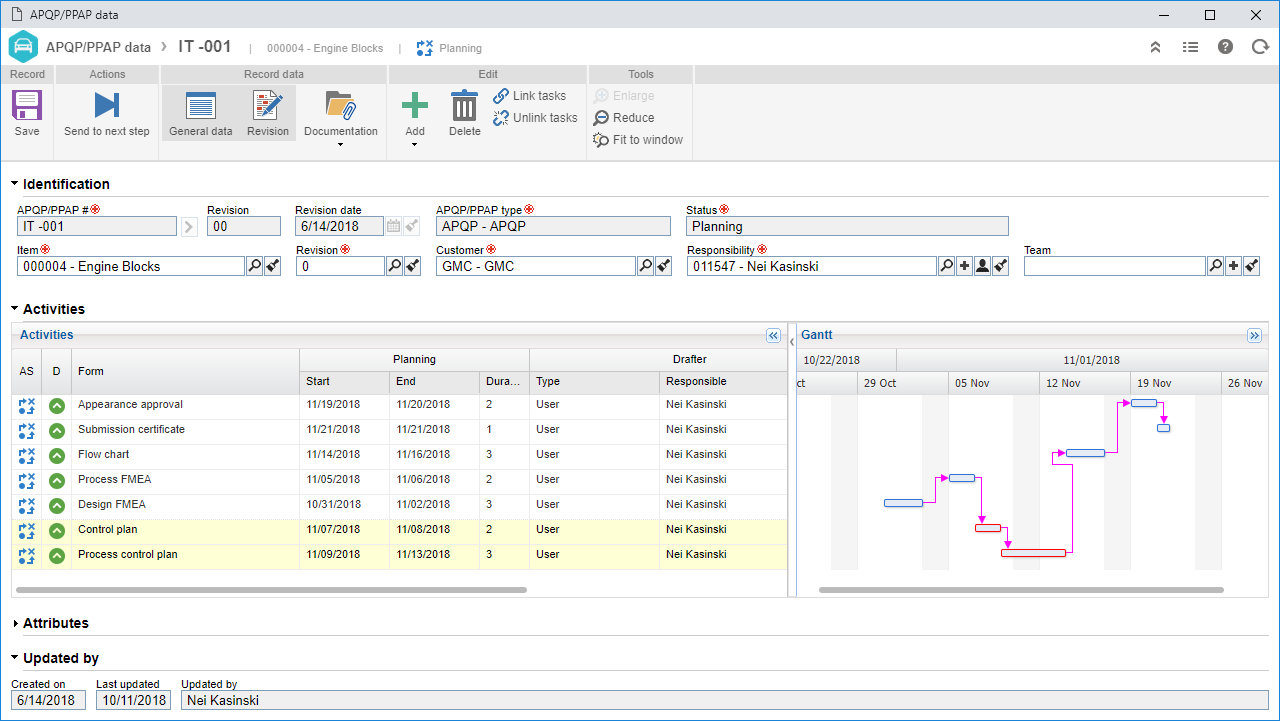Select the Process control plan activity
Image resolution: width=1280 pixels, height=721 pixels.
click(399, 555)
